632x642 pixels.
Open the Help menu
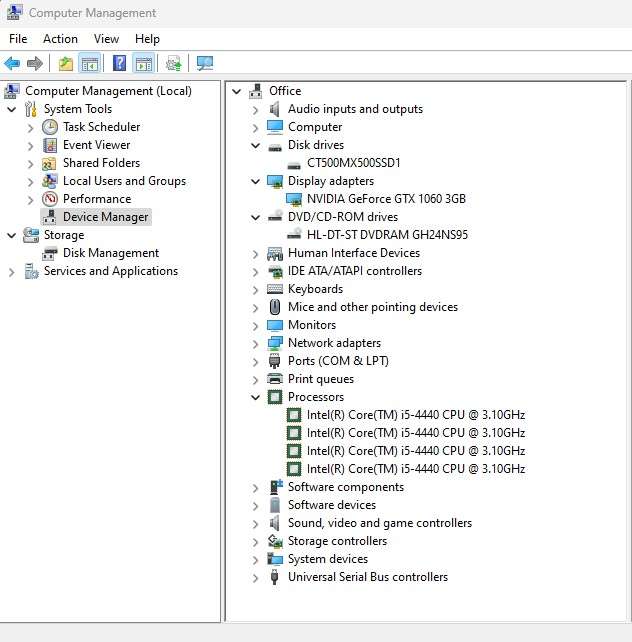coord(147,39)
